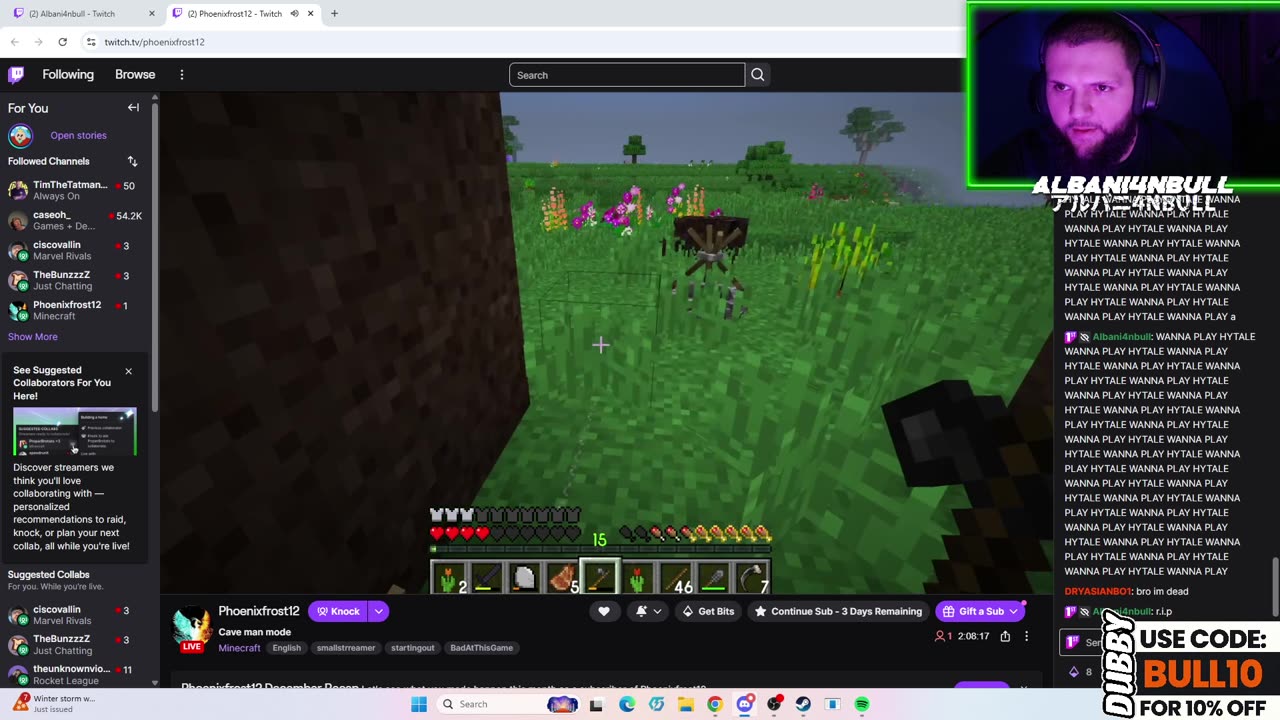Open TheBunzzzZ in Followed Channels
Screen dimensions: 1280x720
(x=75, y=280)
